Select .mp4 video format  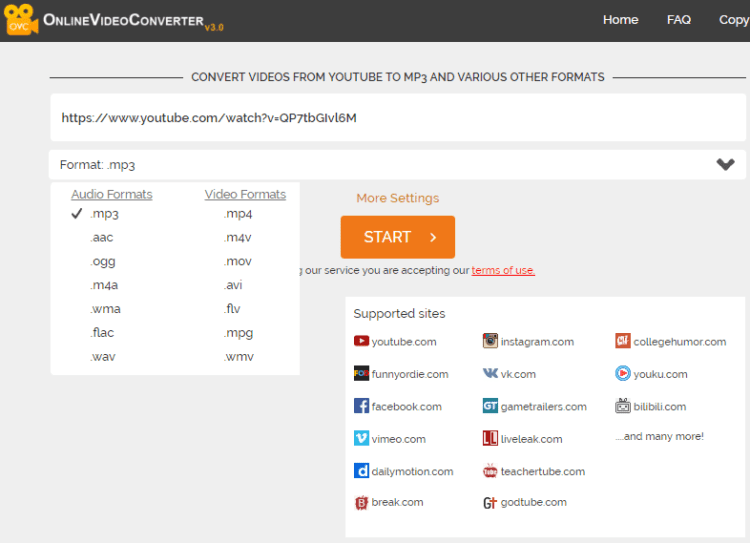tap(238, 214)
